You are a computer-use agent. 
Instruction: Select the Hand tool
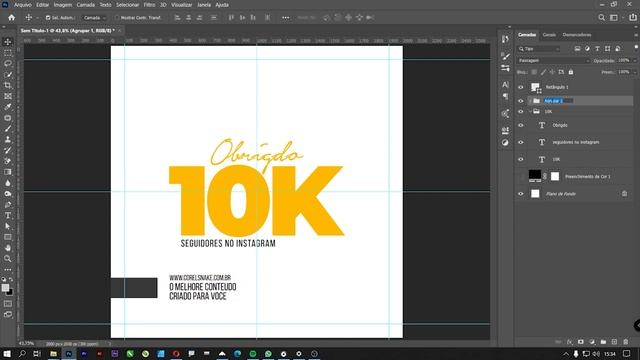point(8,248)
